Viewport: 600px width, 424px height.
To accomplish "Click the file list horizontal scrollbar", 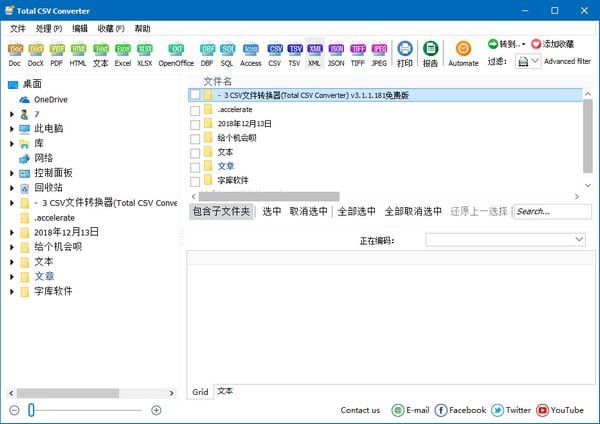I will pyautogui.click(x=269, y=196).
